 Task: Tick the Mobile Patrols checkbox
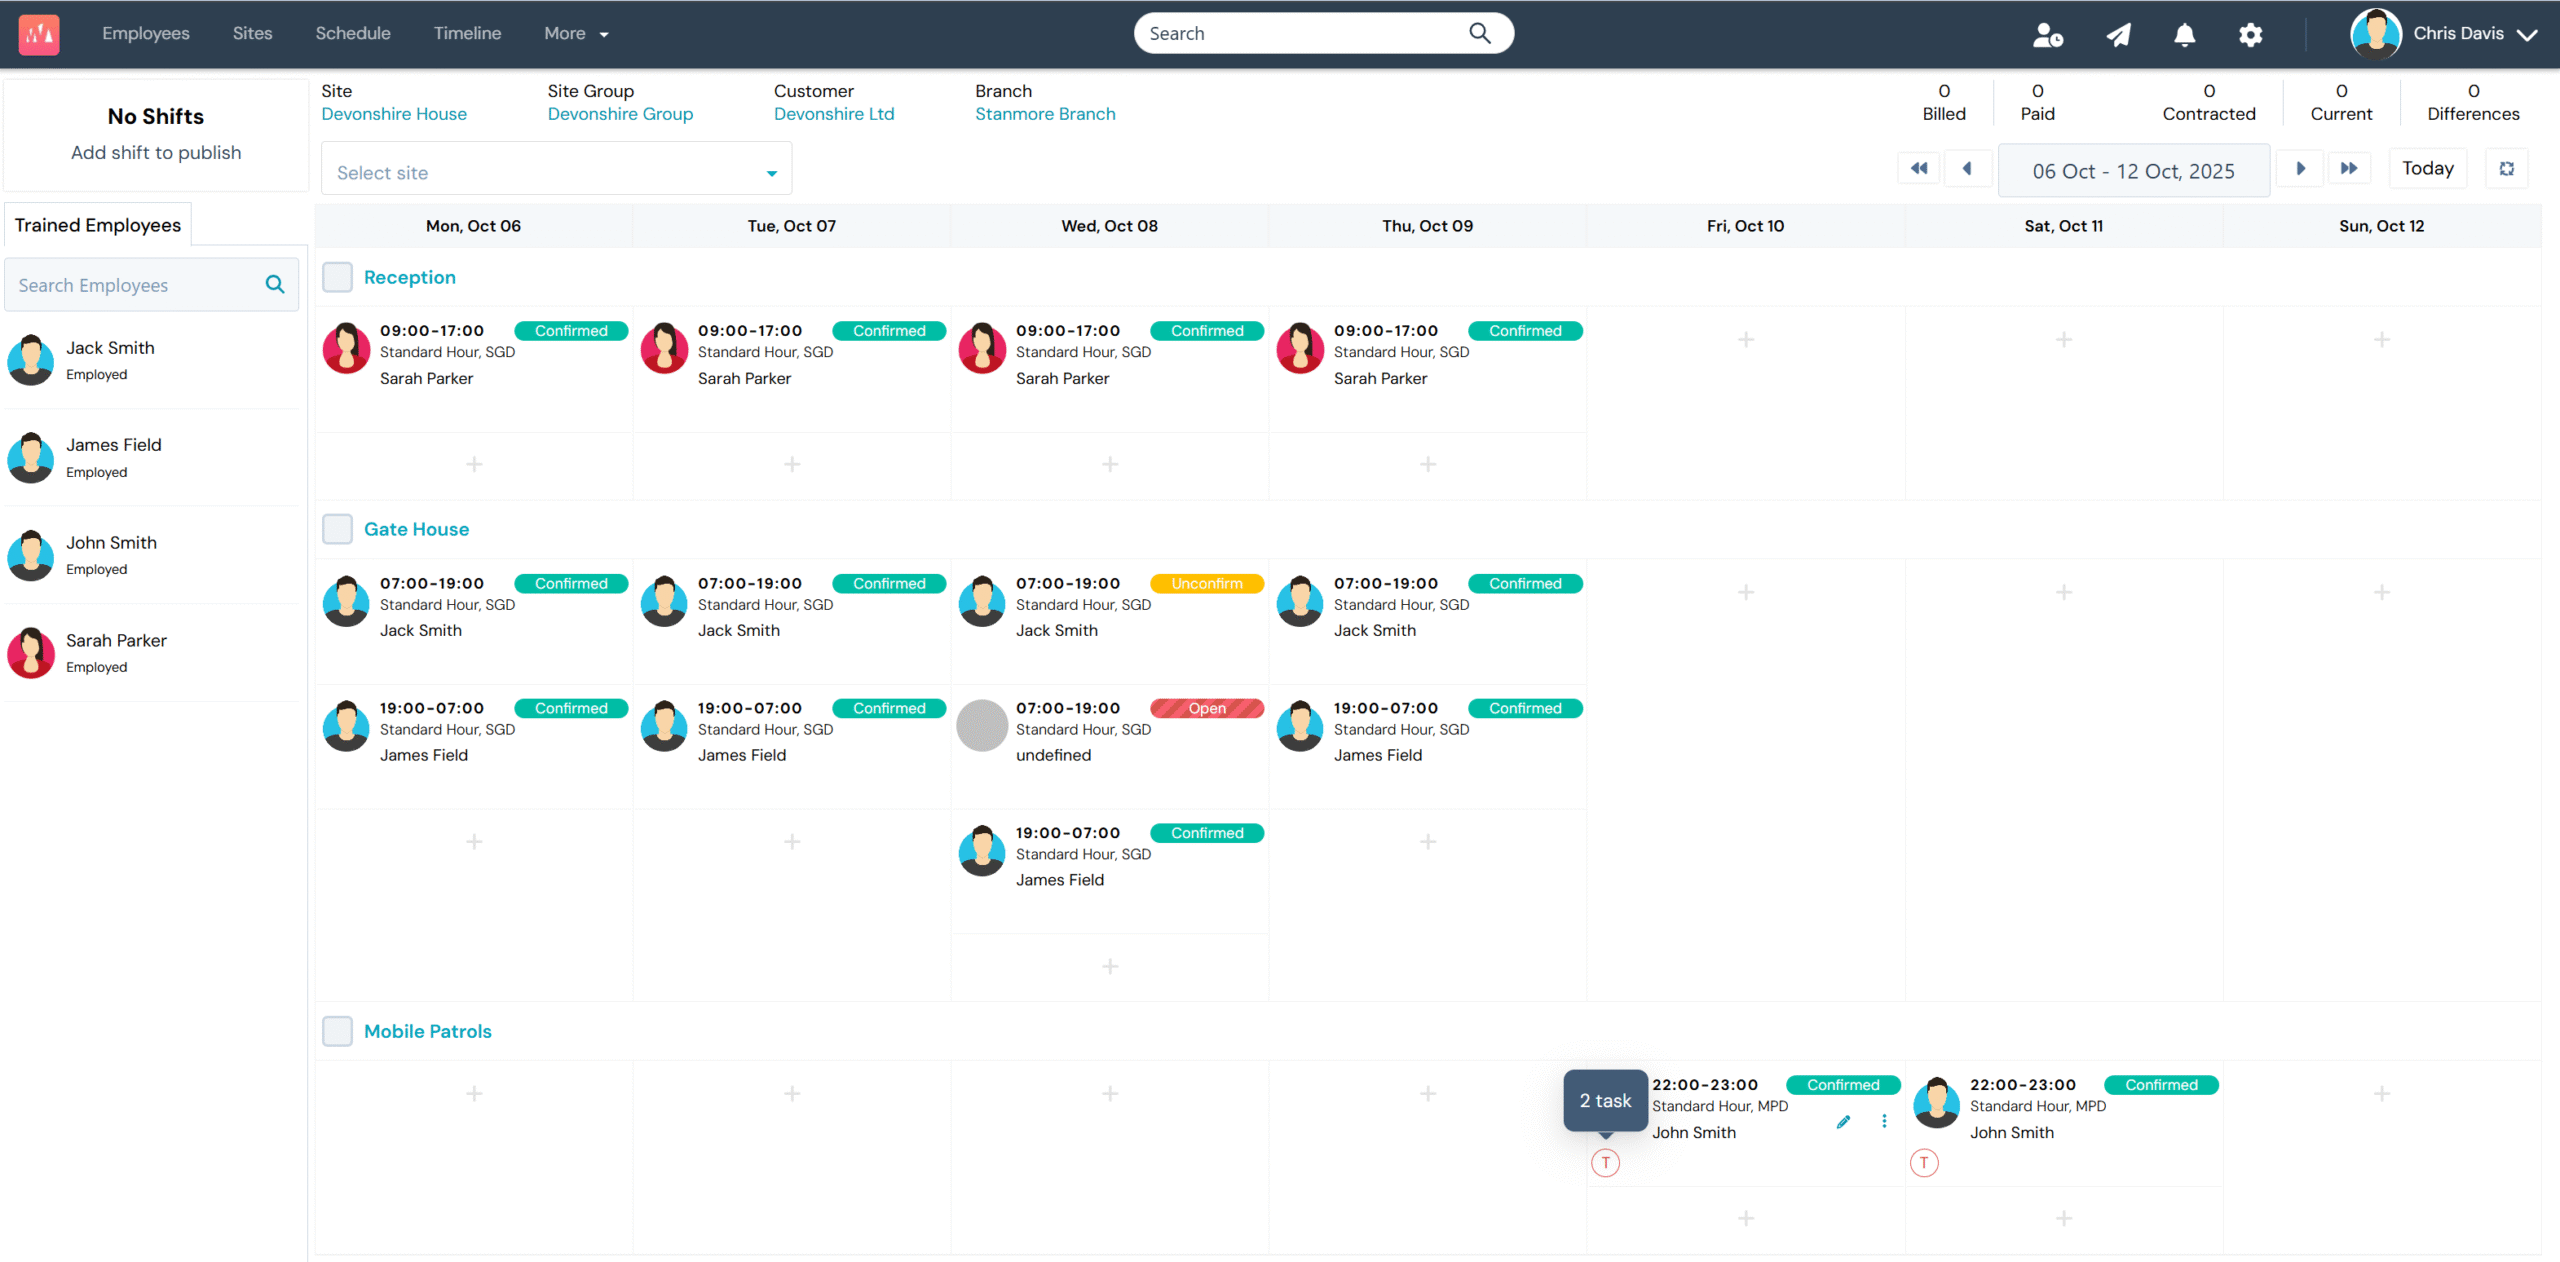(337, 1031)
